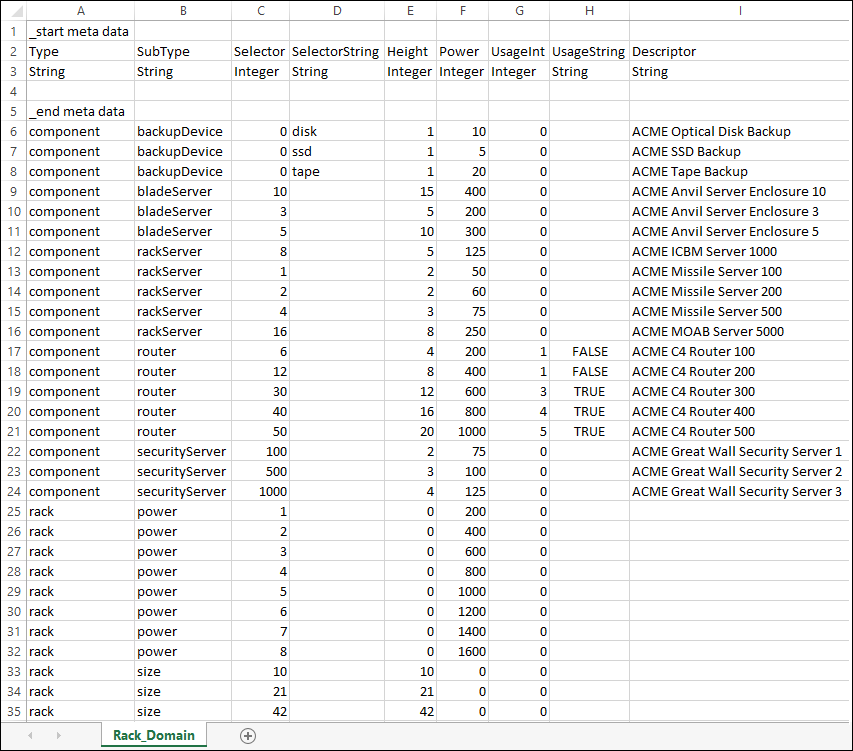Screen dimensions: 853x751
Task: Select row 6 by clicking its row number
Action: click(14, 131)
